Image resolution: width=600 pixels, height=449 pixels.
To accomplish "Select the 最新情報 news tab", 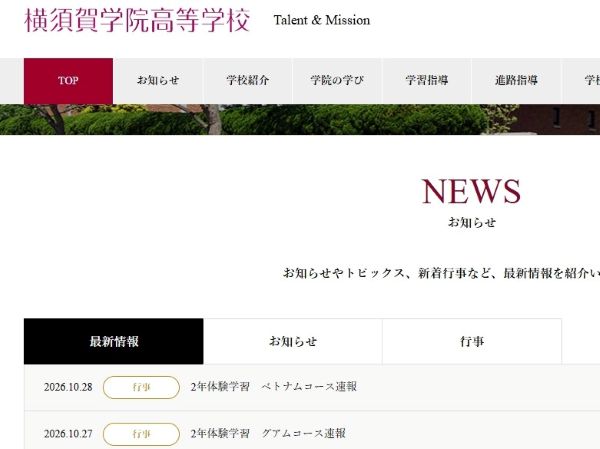I will click(x=114, y=341).
